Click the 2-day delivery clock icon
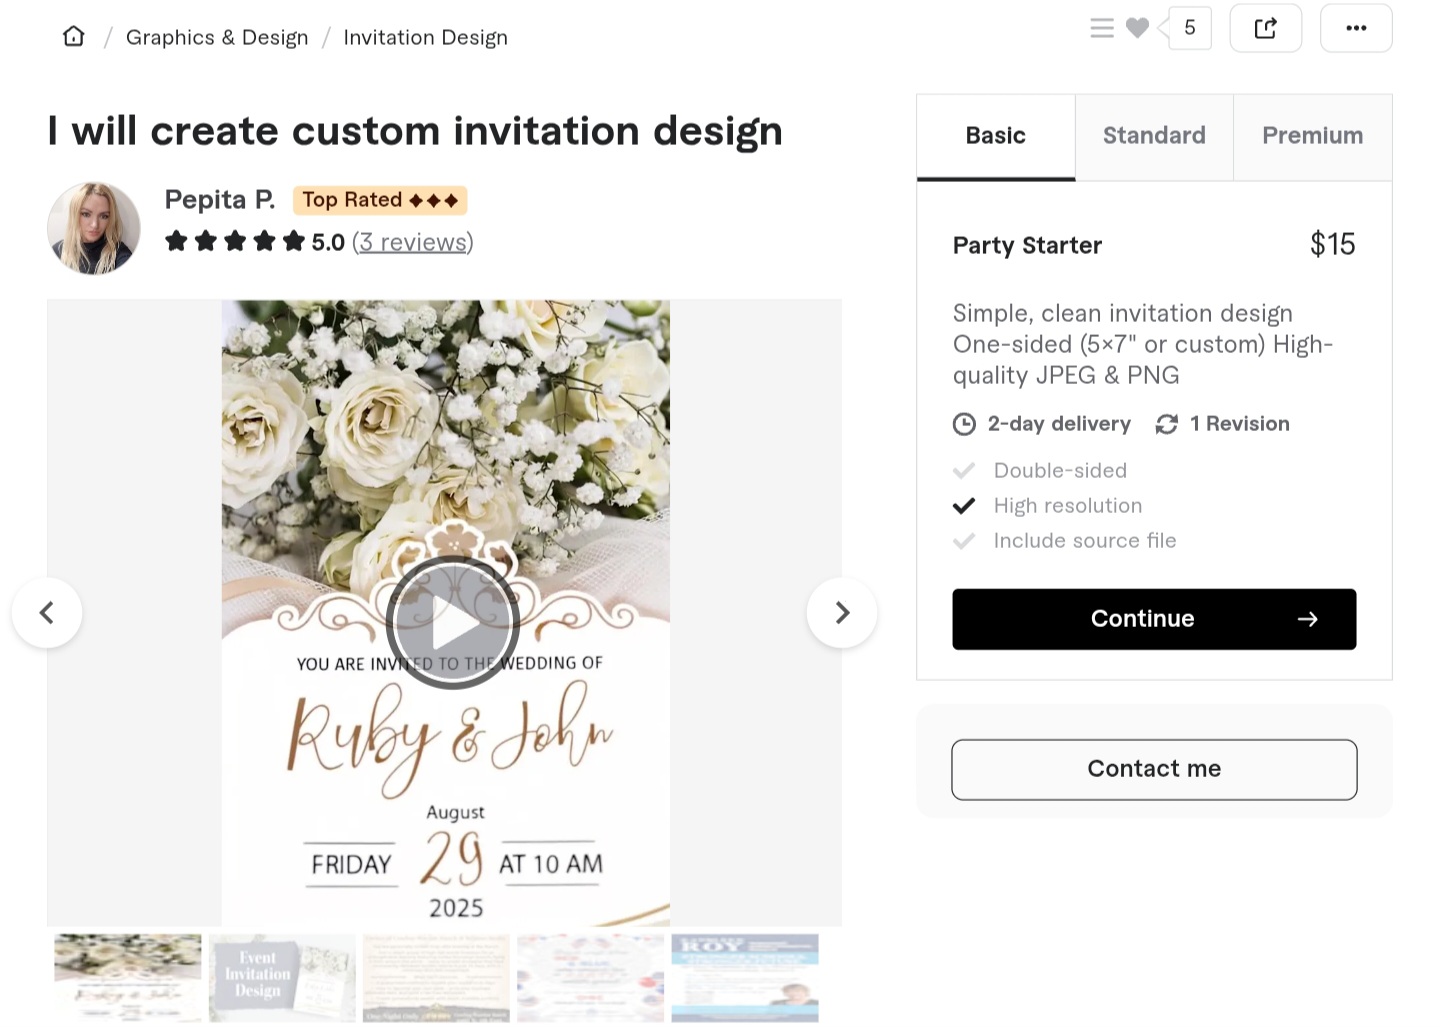This screenshot has width=1440, height=1027. pos(963,423)
